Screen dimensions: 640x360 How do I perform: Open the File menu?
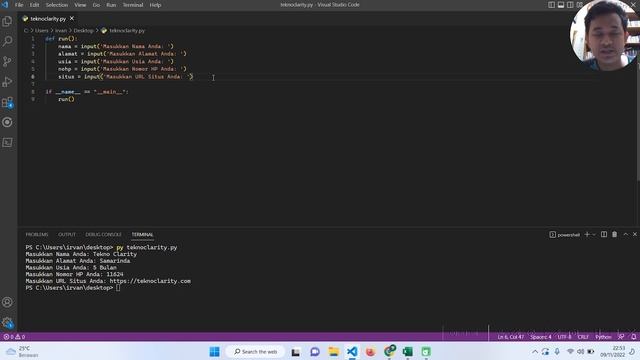click(x=19, y=5)
